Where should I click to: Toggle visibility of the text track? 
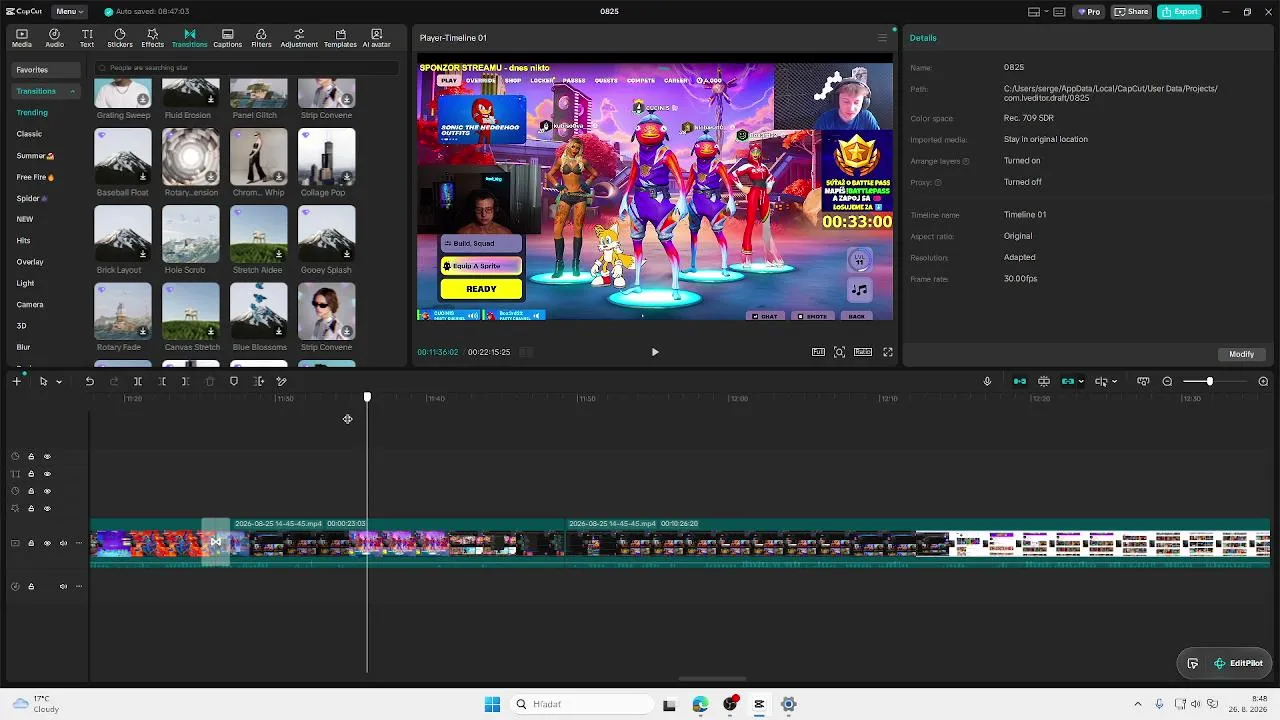coord(47,474)
